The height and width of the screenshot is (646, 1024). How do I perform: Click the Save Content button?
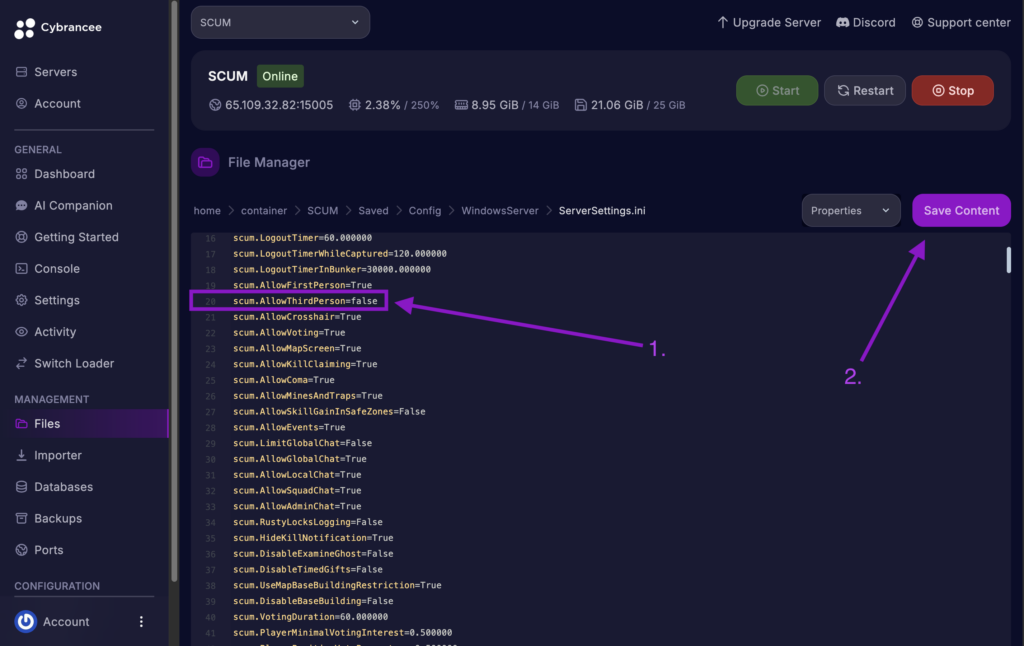pyautogui.click(x=961, y=210)
